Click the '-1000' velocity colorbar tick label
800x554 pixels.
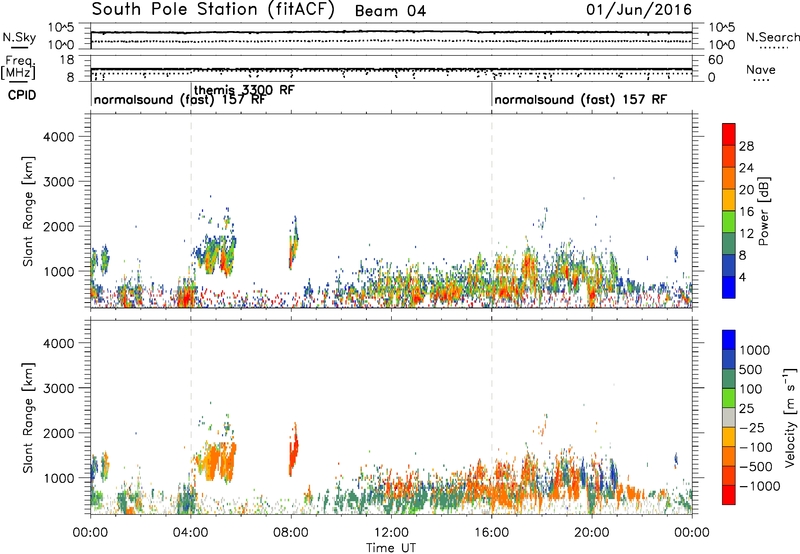click(760, 486)
